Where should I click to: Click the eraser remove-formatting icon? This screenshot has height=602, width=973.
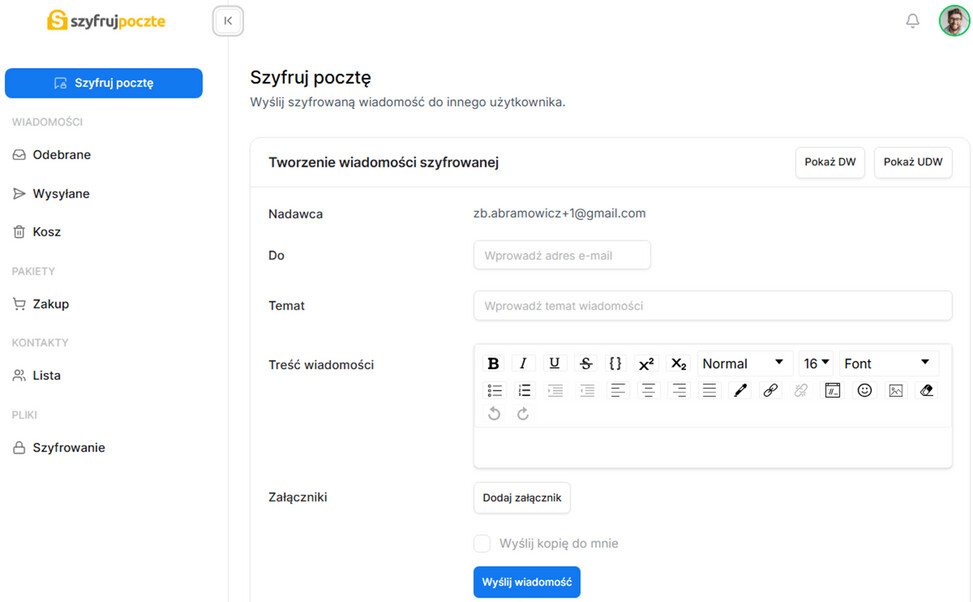click(926, 391)
